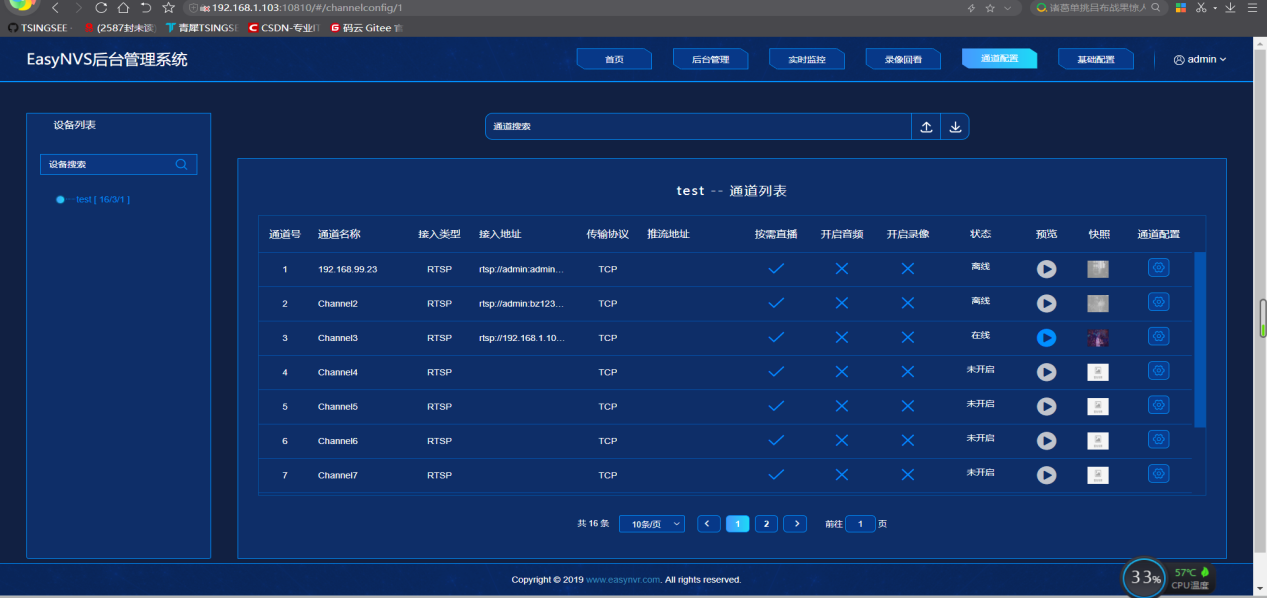Switch to the 录像回看 tab
Image resolution: width=1267 pixels, height=598 pixels.
tap(903, 59)
